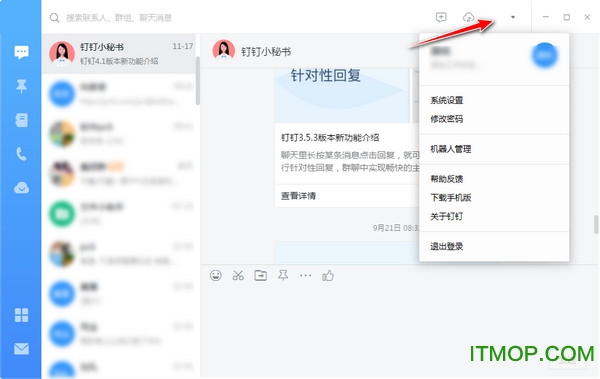Open 关于钉钉 menu entry

[x=447, y=216]
